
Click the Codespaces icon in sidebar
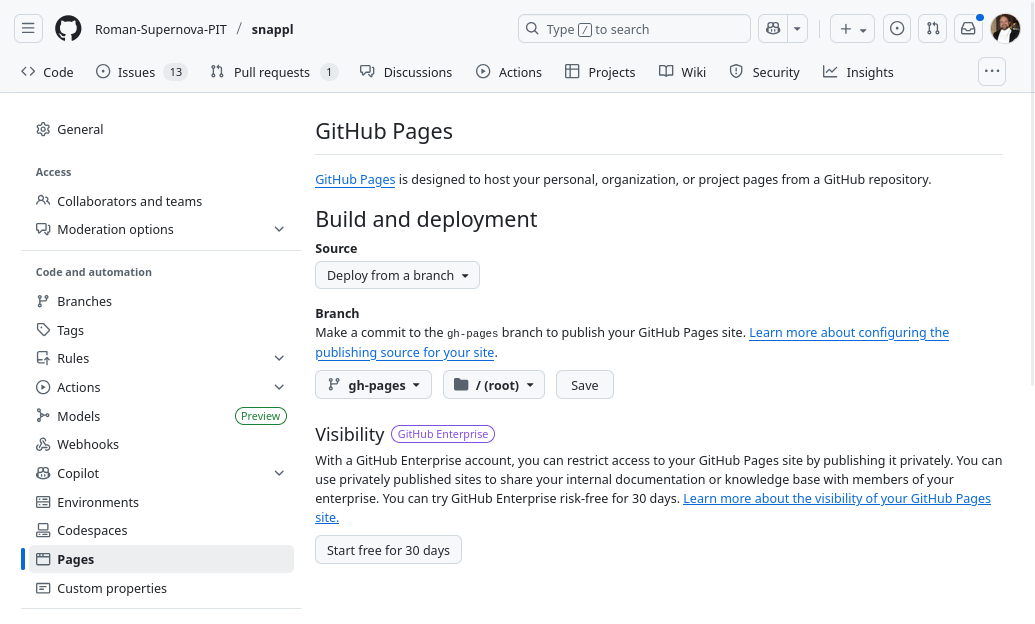pos(43,530)
